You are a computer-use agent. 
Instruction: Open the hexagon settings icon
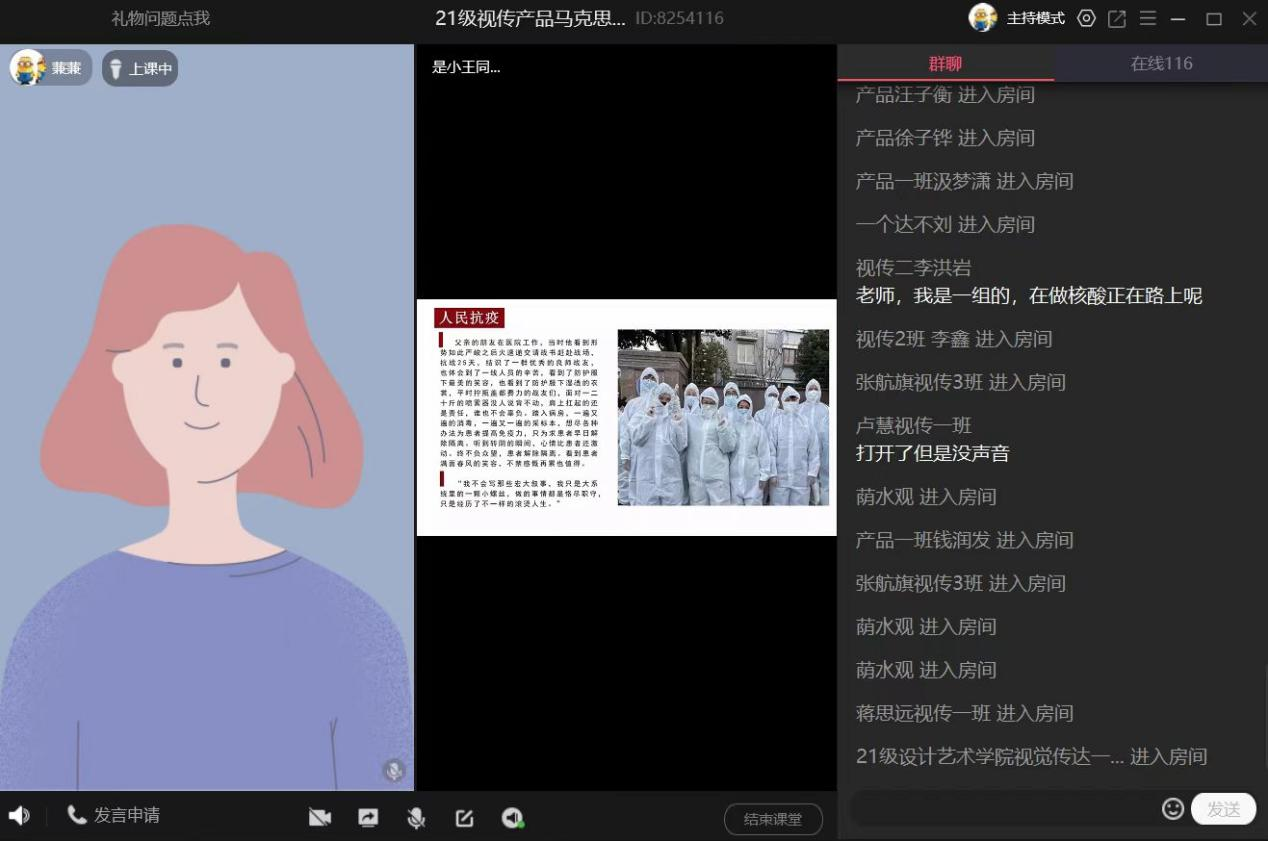[x=1086, y=19]
